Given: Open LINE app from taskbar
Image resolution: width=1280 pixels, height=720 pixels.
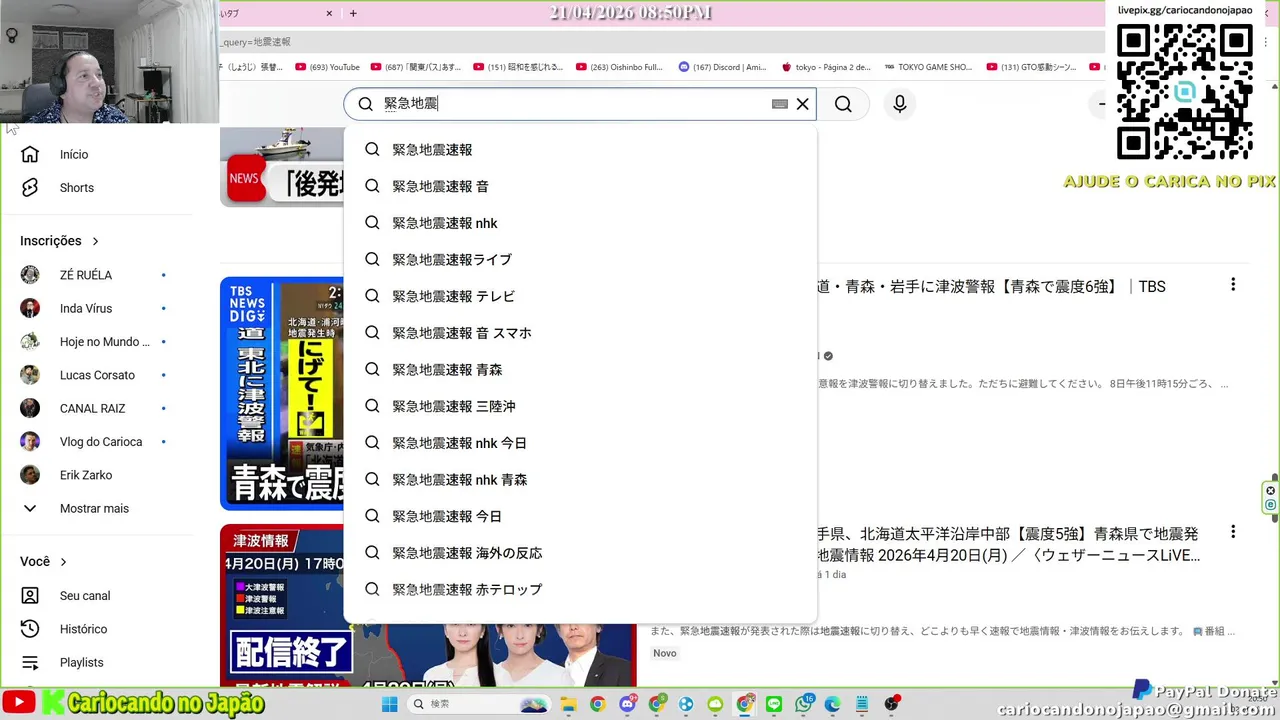Looking at the screenshot, I should (774, 704).
